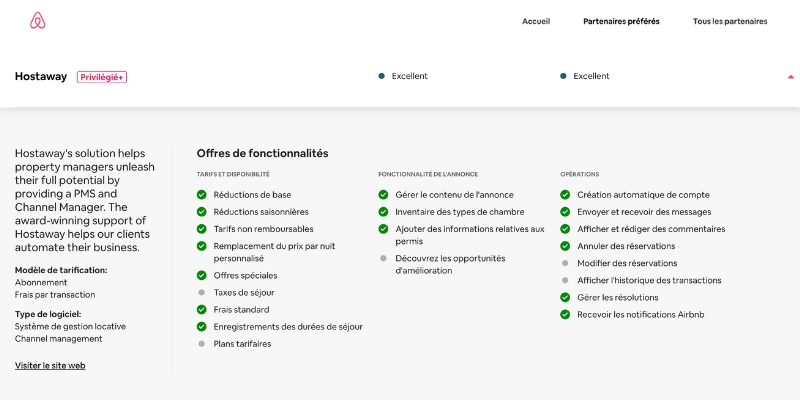Click grey dot for Découvrez les opportunités d'amélioration
This screenshot has width=800, height=400.
pyautogui.click(x=383, y=258)
